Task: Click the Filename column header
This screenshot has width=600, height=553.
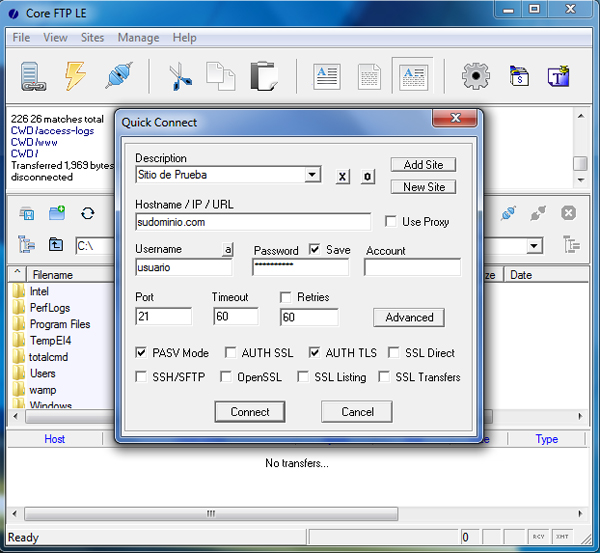Action: tap(71, 274)
